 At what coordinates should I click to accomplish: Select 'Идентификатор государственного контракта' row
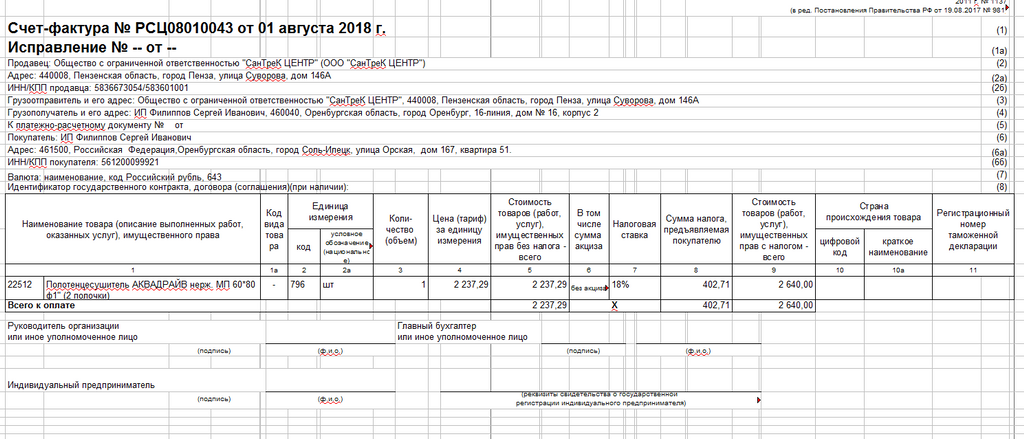pos(178,187)
